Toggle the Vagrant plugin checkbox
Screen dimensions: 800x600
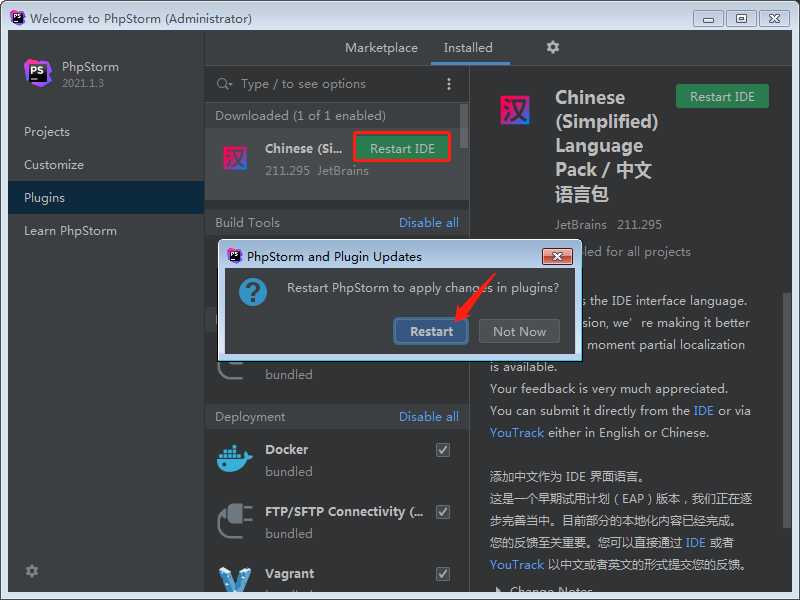pyautogui.click(x=443, y=574)
